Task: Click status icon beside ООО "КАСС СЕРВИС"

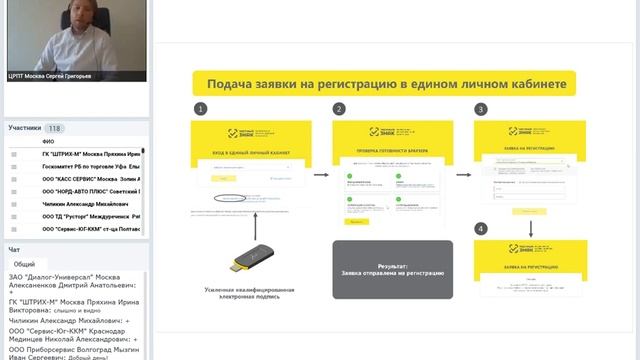Action: (14, 179)
